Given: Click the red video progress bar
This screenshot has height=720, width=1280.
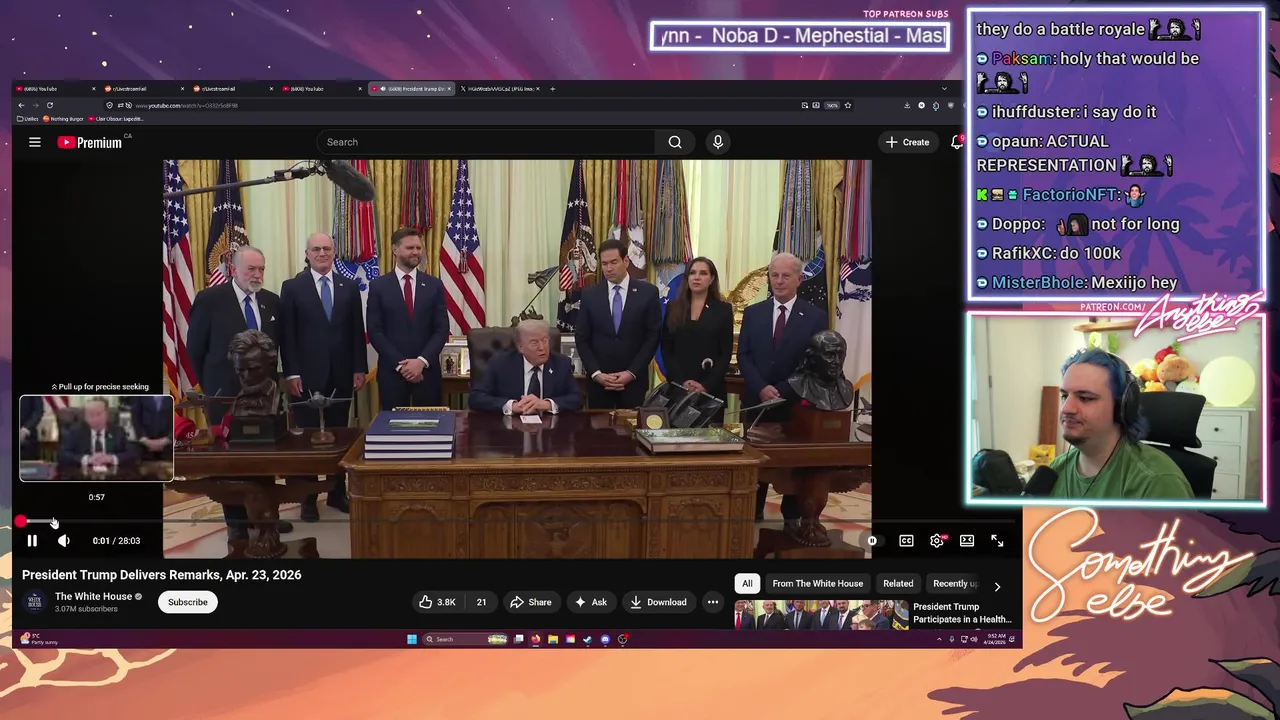Looking at the screenshot, I should tap(516, 522).
